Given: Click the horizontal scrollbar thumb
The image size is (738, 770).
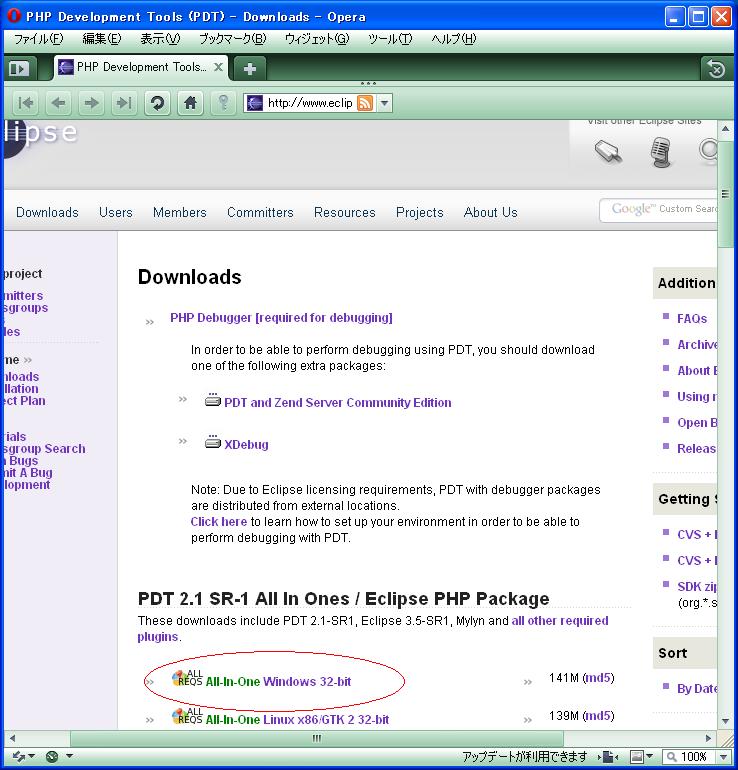Looking at the screenshot, I should point(317,738).
